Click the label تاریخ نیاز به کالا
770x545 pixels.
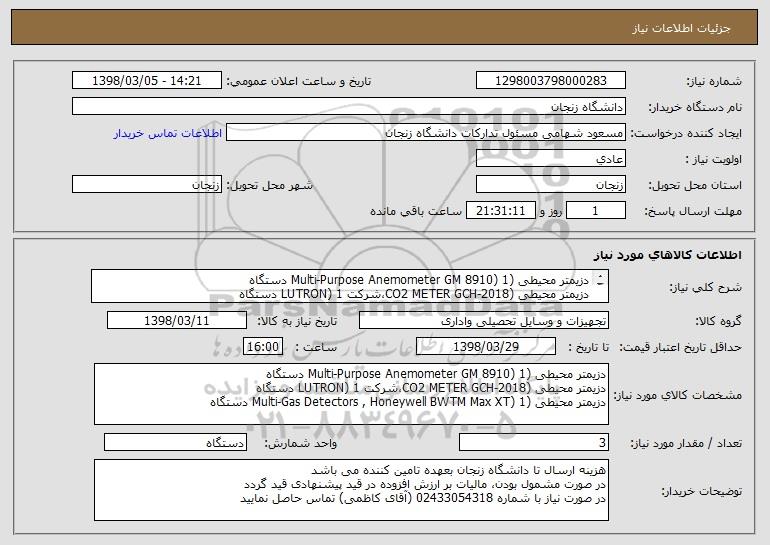pyautogui.click(x=297, y=321)
